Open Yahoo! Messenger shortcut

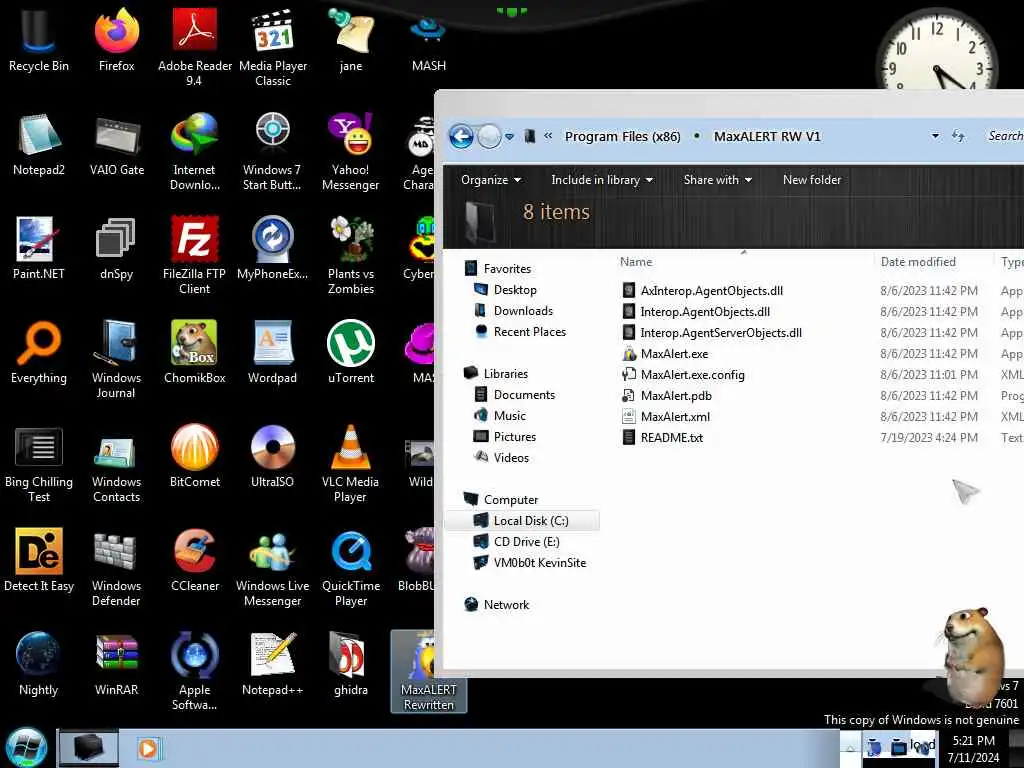click(351, 152)
